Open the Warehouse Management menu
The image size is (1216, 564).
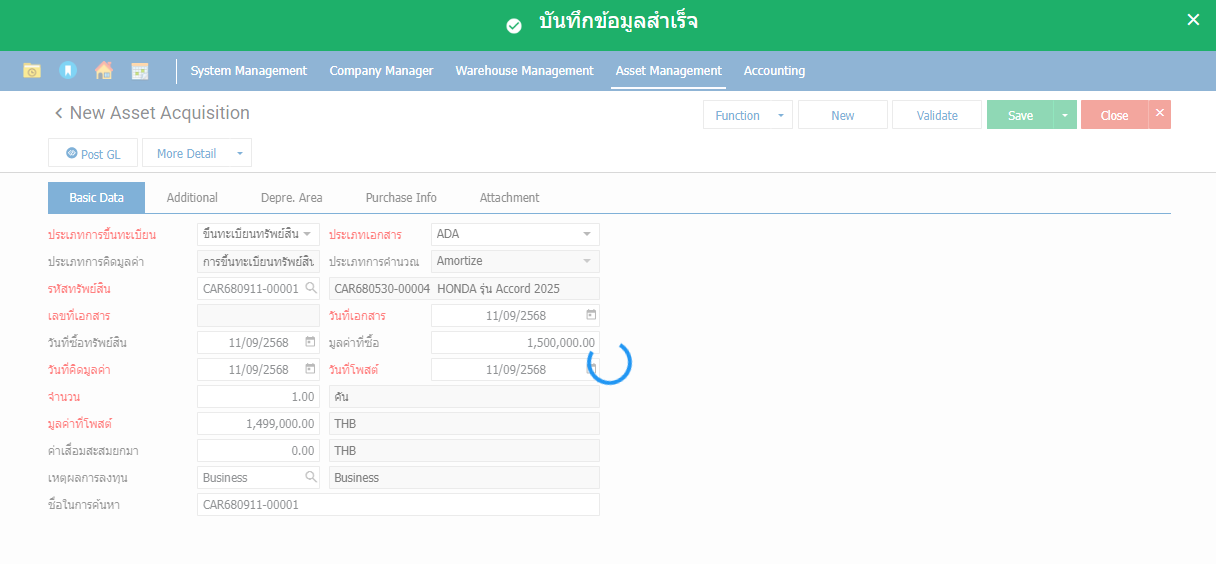[x=524, y=71]
